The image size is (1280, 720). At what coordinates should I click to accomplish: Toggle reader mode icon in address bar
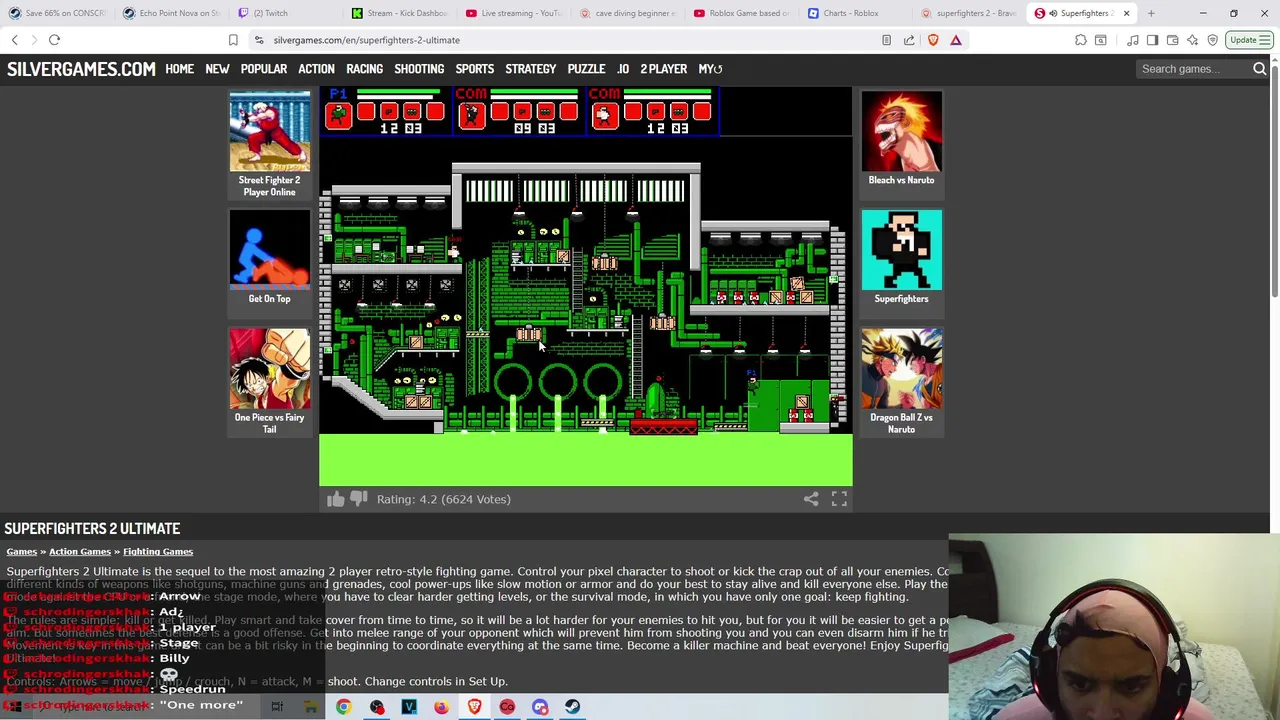click(x=886, y=40)
